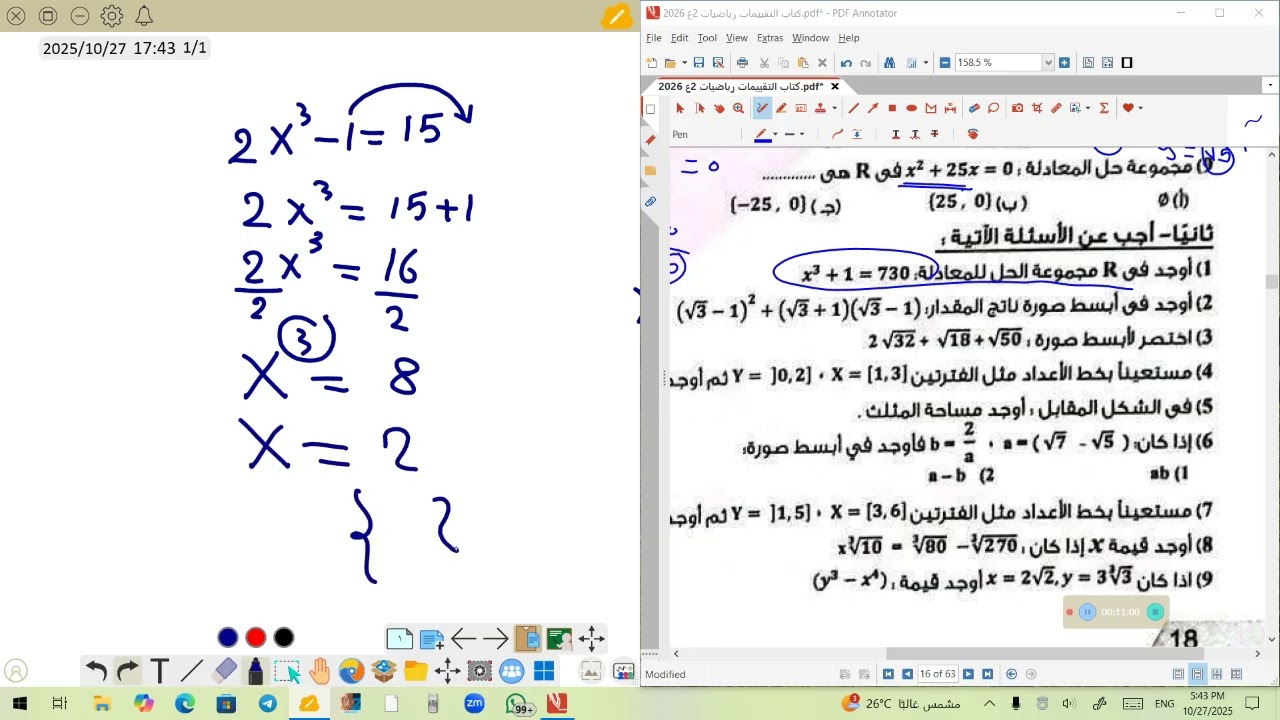Activate the Pan hand tool
The width and height of the screenshot is (1280, 720).
(719, 108)
